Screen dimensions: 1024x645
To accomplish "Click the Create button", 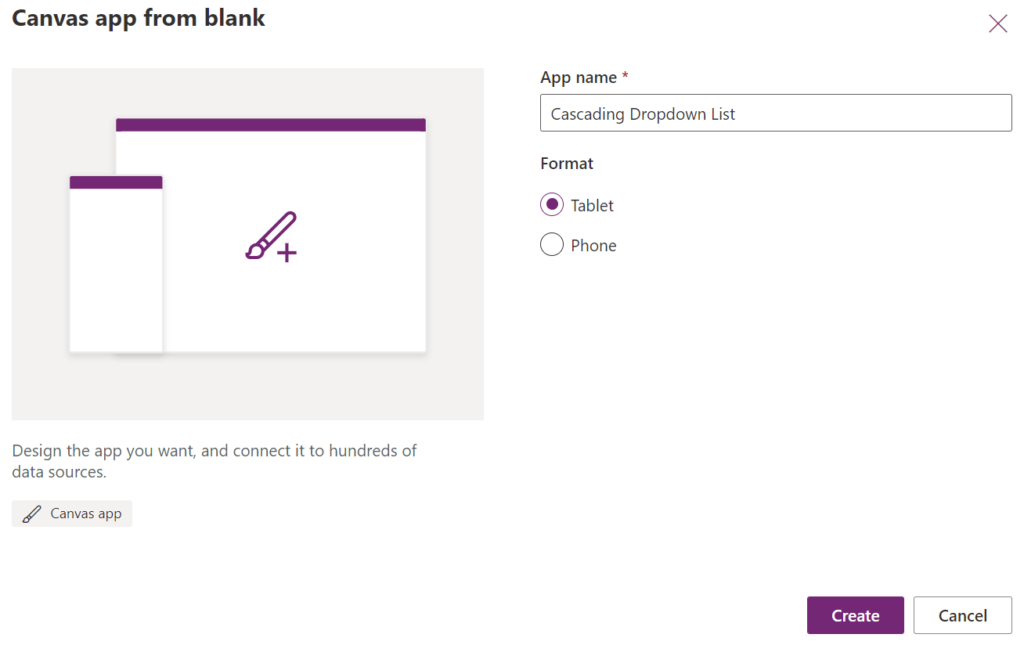I will point(855,615).
